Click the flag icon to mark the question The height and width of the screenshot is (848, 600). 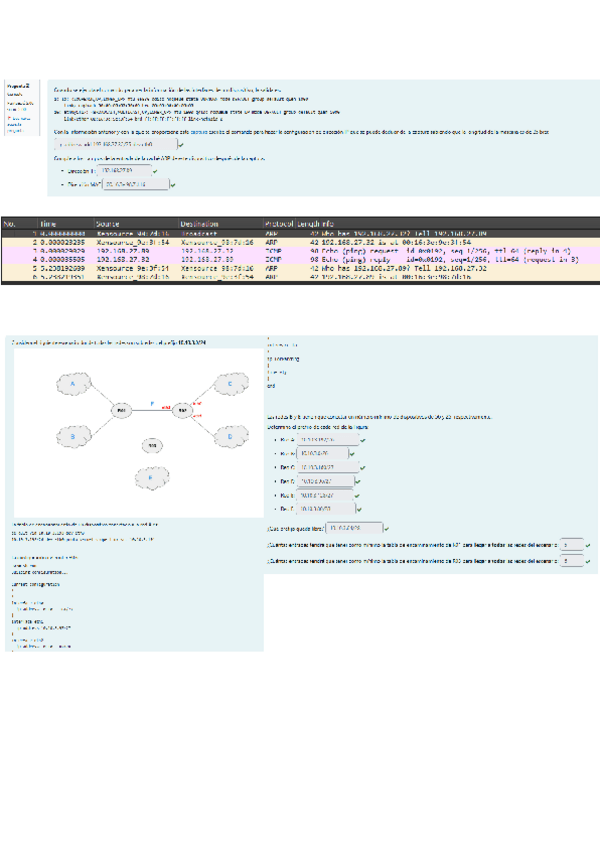point(9,118)
